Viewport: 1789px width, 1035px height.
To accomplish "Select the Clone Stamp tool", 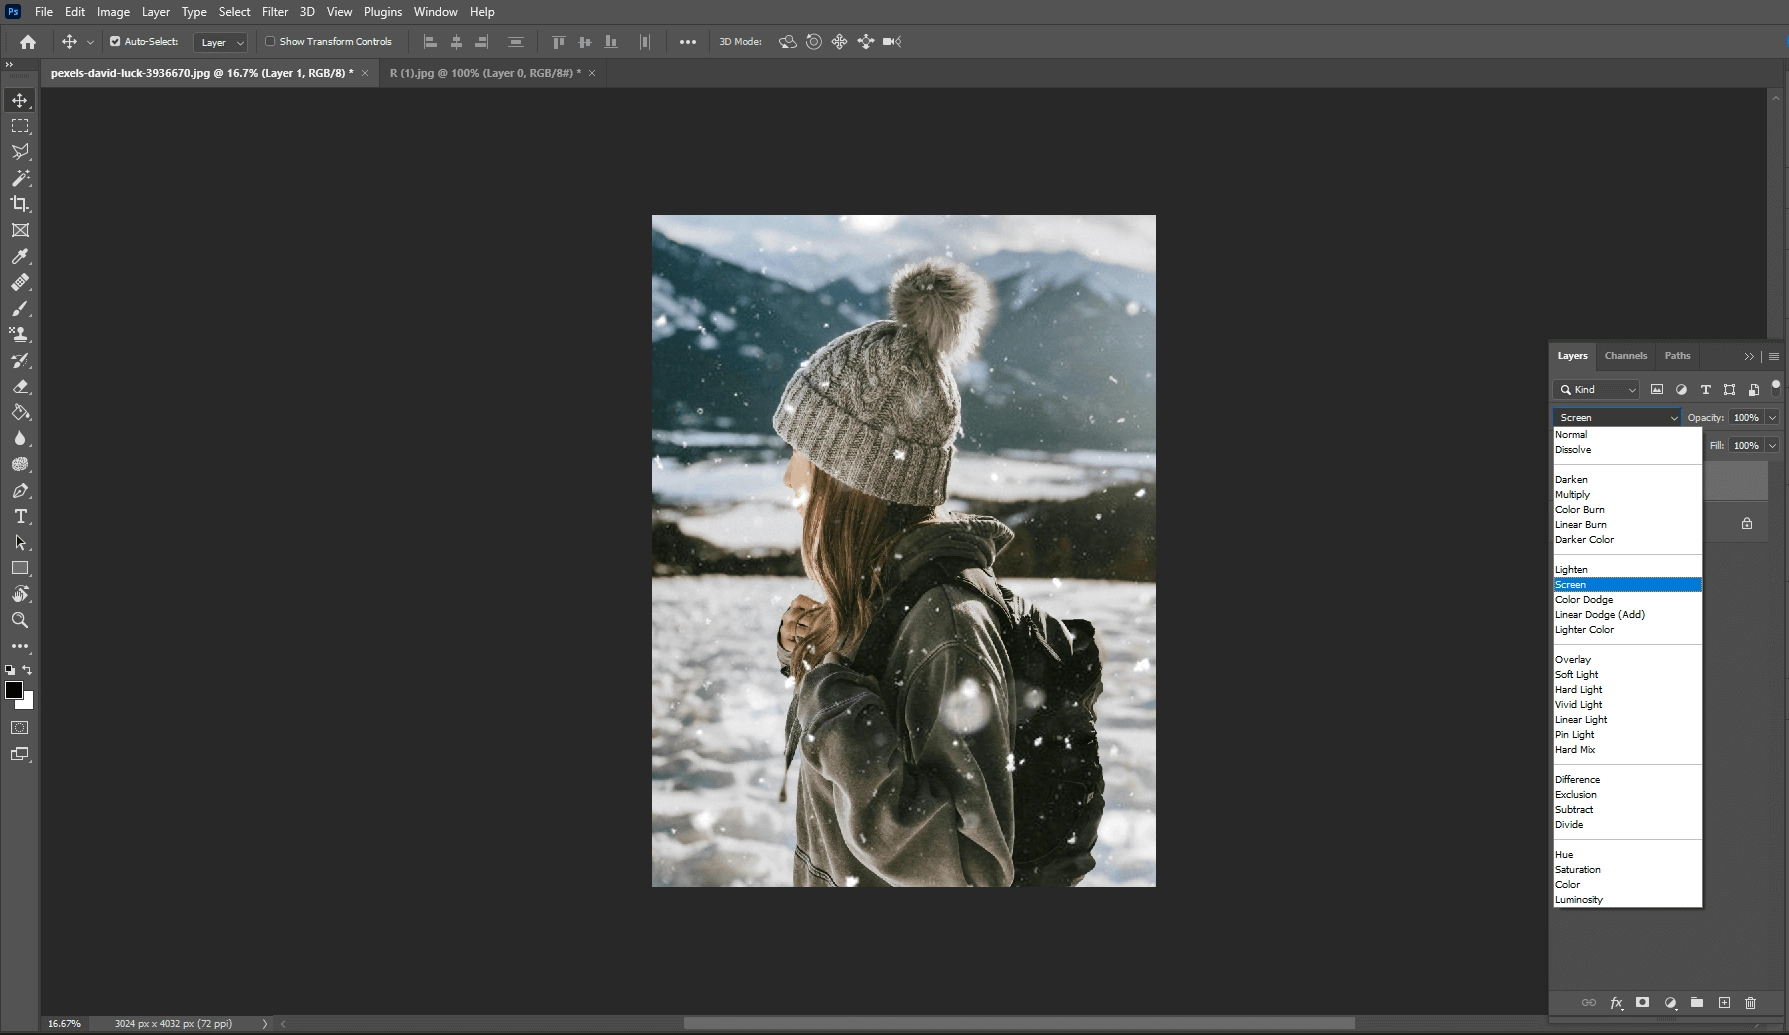I will point(20,334).
